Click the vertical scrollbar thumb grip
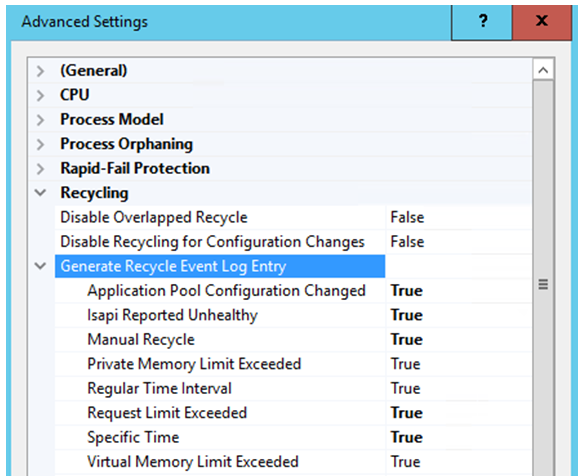This screenshot has width=578, height=476. pyautogui.click(x=543, y=284)
